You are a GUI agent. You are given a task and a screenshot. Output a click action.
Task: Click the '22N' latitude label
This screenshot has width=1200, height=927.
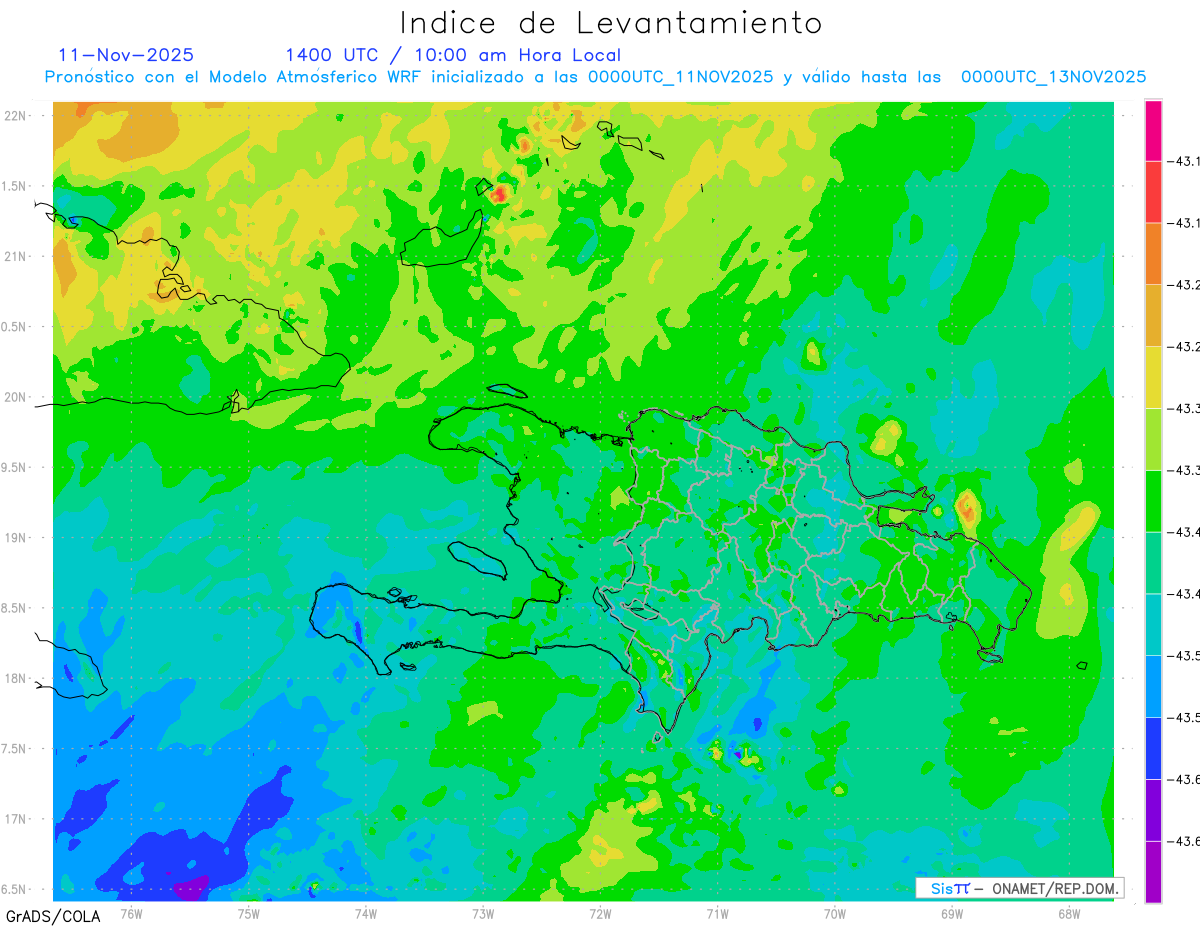pyautogui.click(x=15, y=116)
